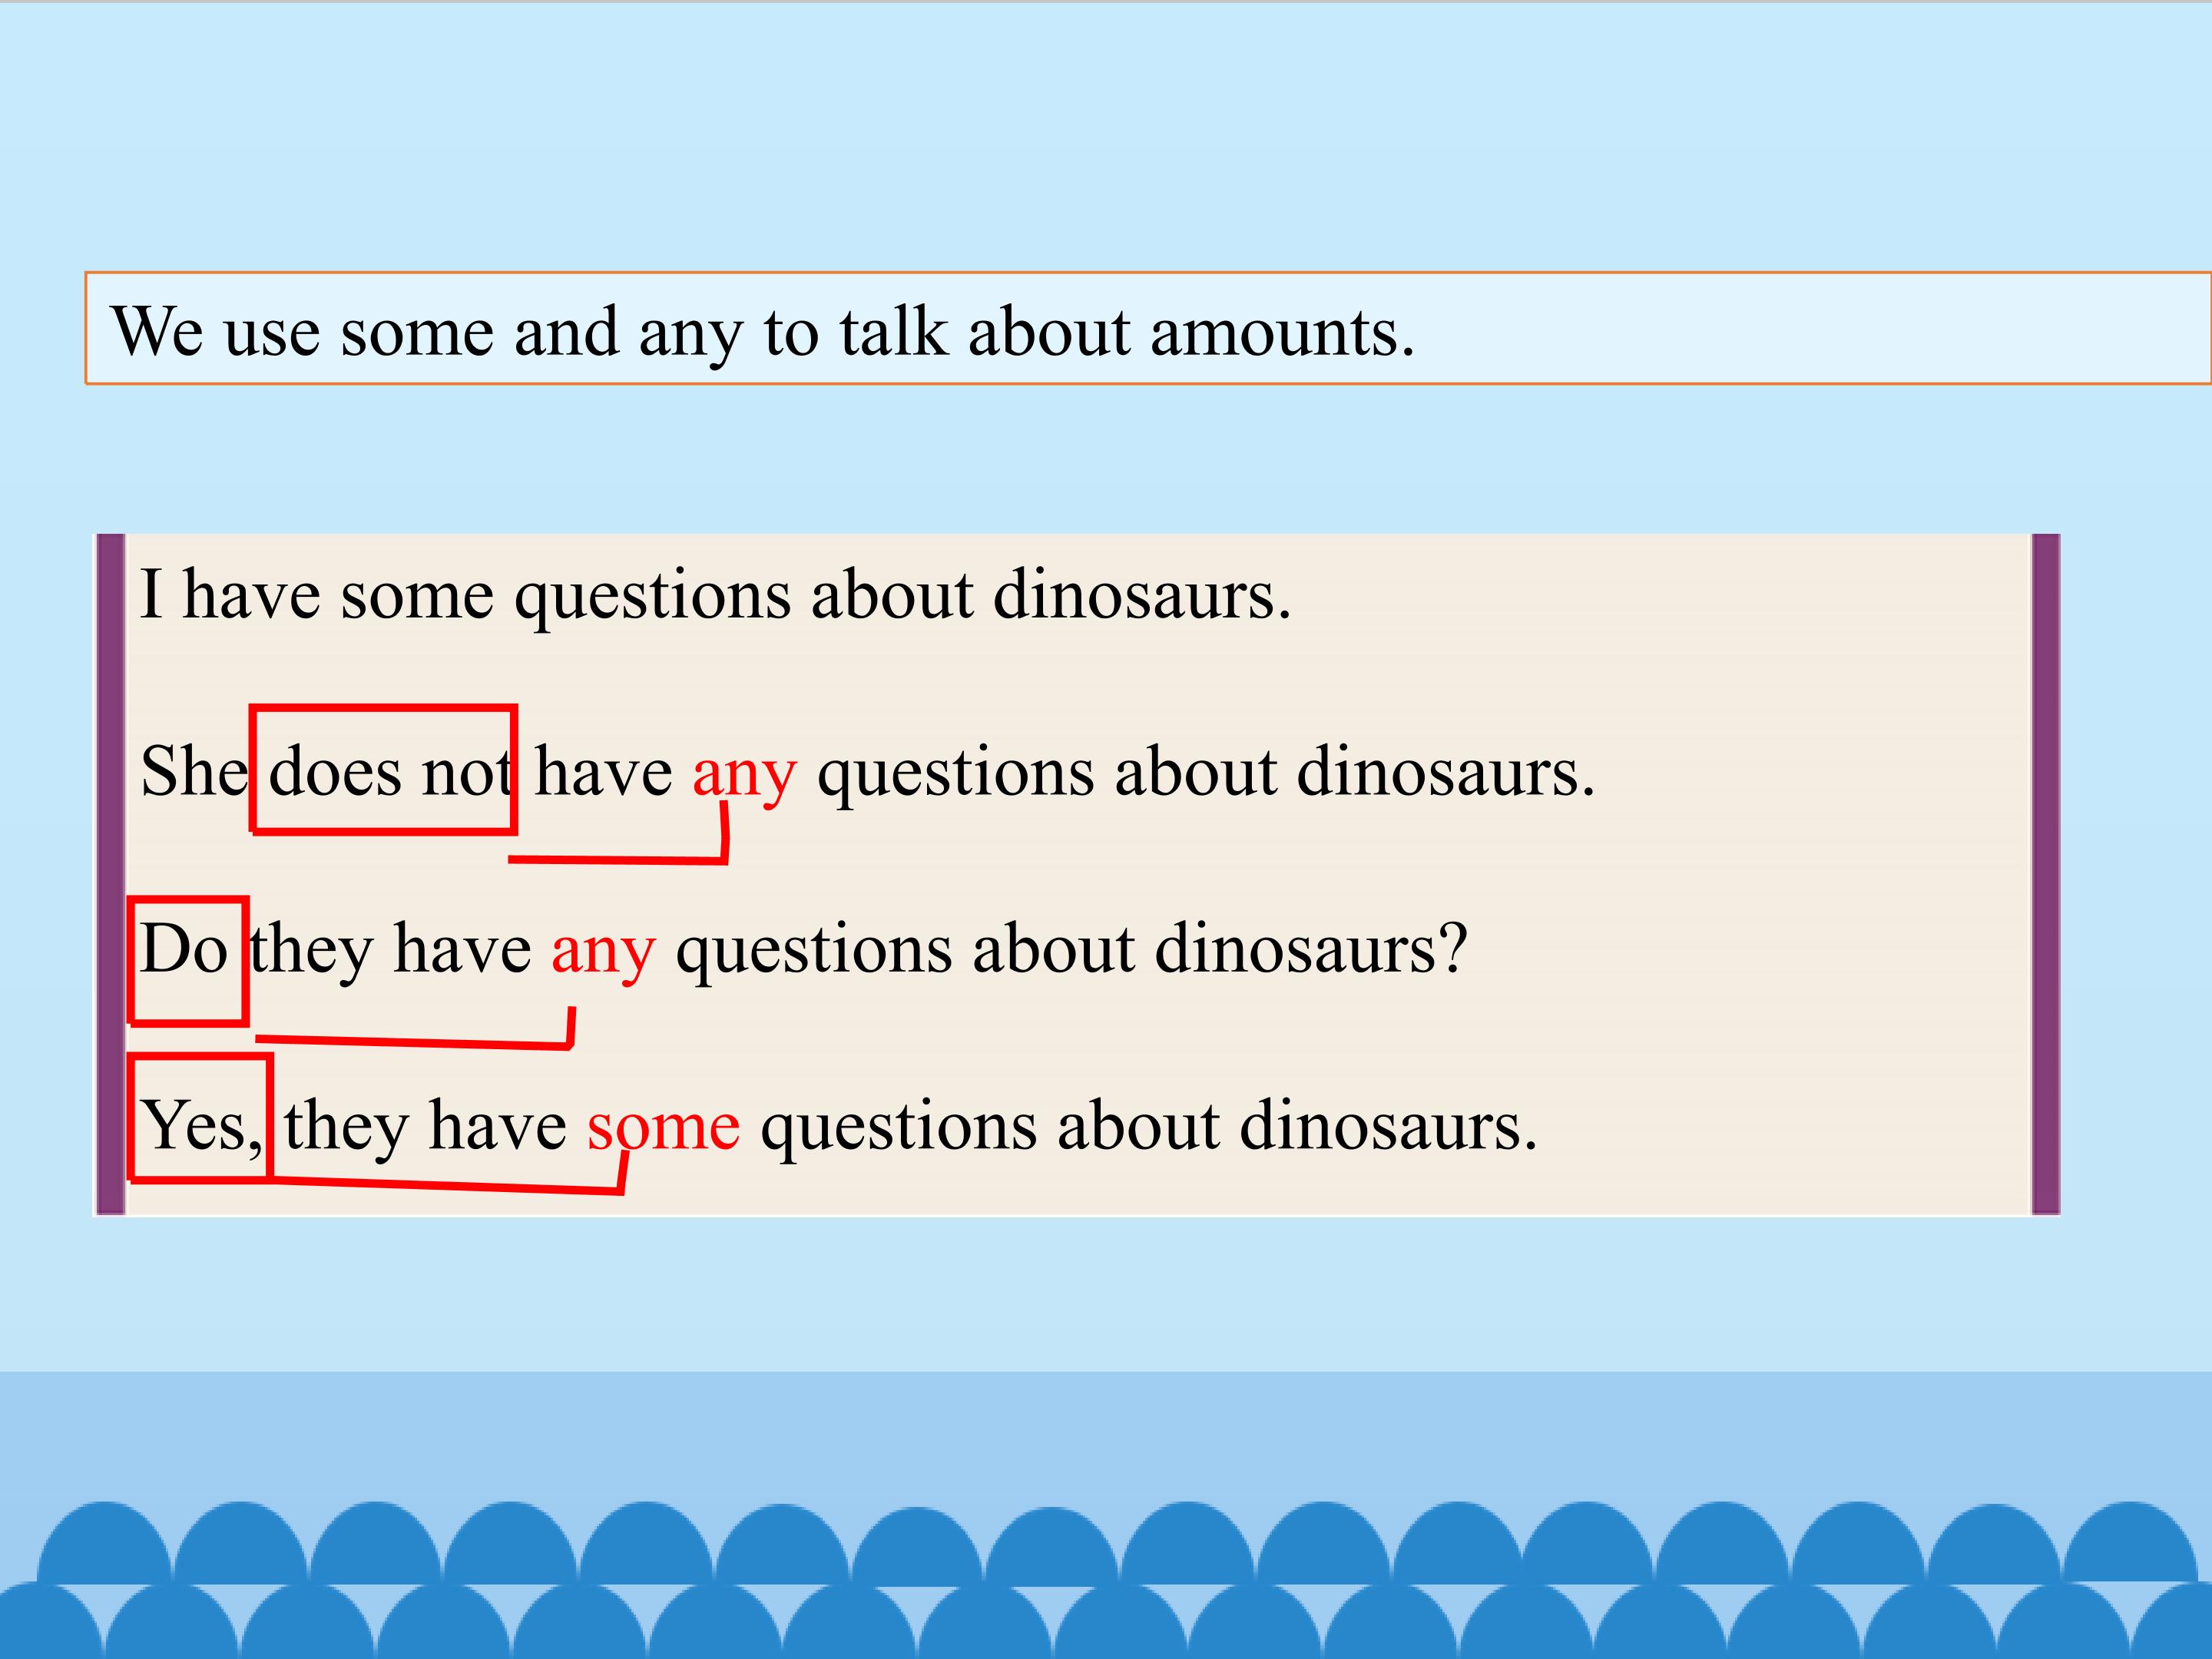Click the red word 'any' in the She sentence
Image resolution: width=2212 pixels, height=1659 pixels.
744,776
